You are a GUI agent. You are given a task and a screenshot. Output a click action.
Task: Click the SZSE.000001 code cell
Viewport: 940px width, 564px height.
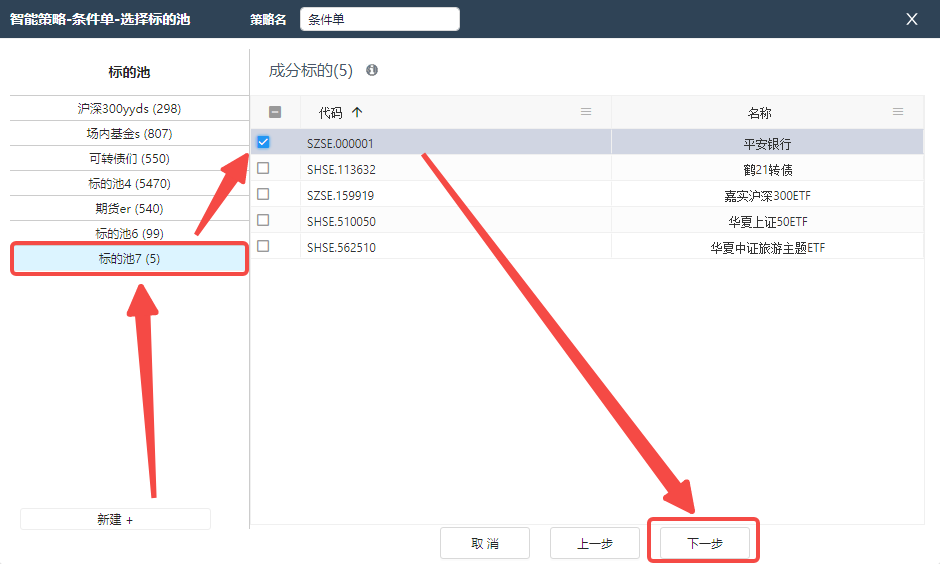pyautogui.click(x=455, y=143)
